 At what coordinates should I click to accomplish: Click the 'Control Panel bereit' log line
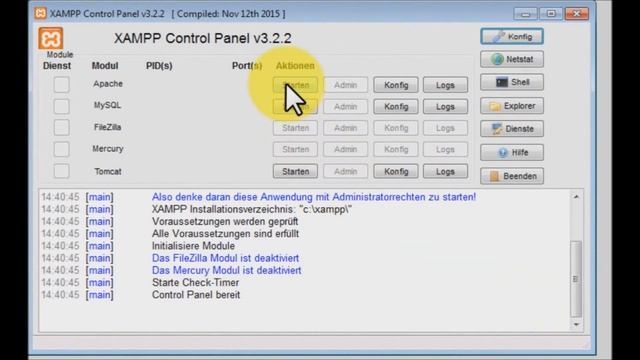(196, 295)
